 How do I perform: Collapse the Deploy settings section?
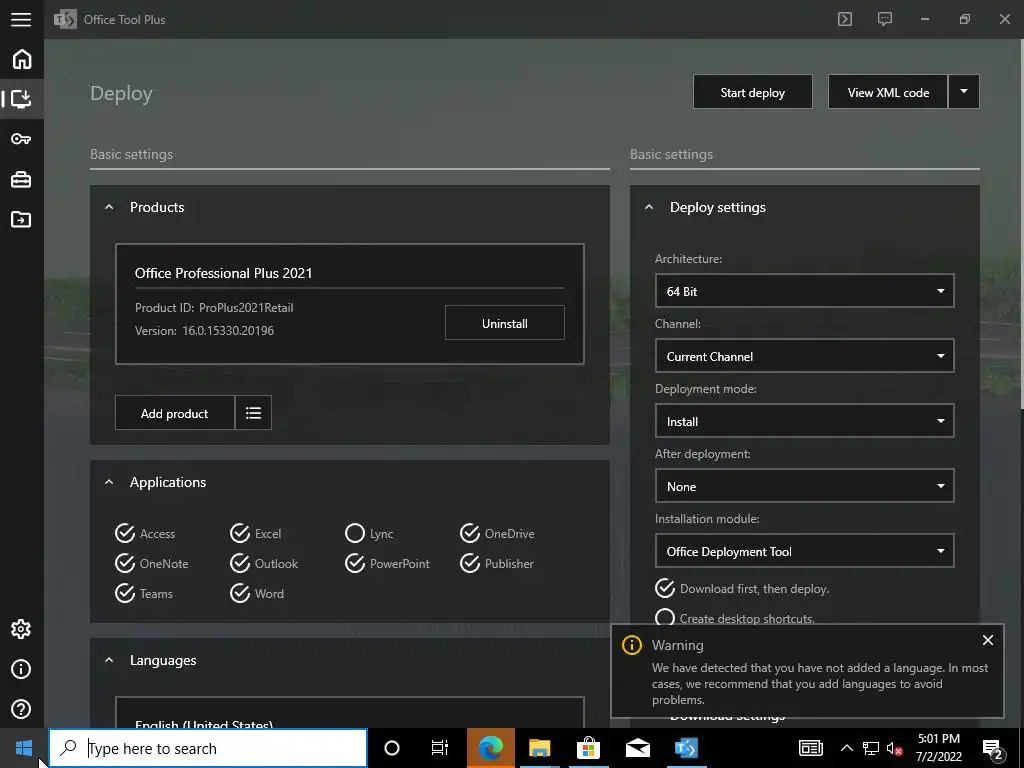click(648, 207)
